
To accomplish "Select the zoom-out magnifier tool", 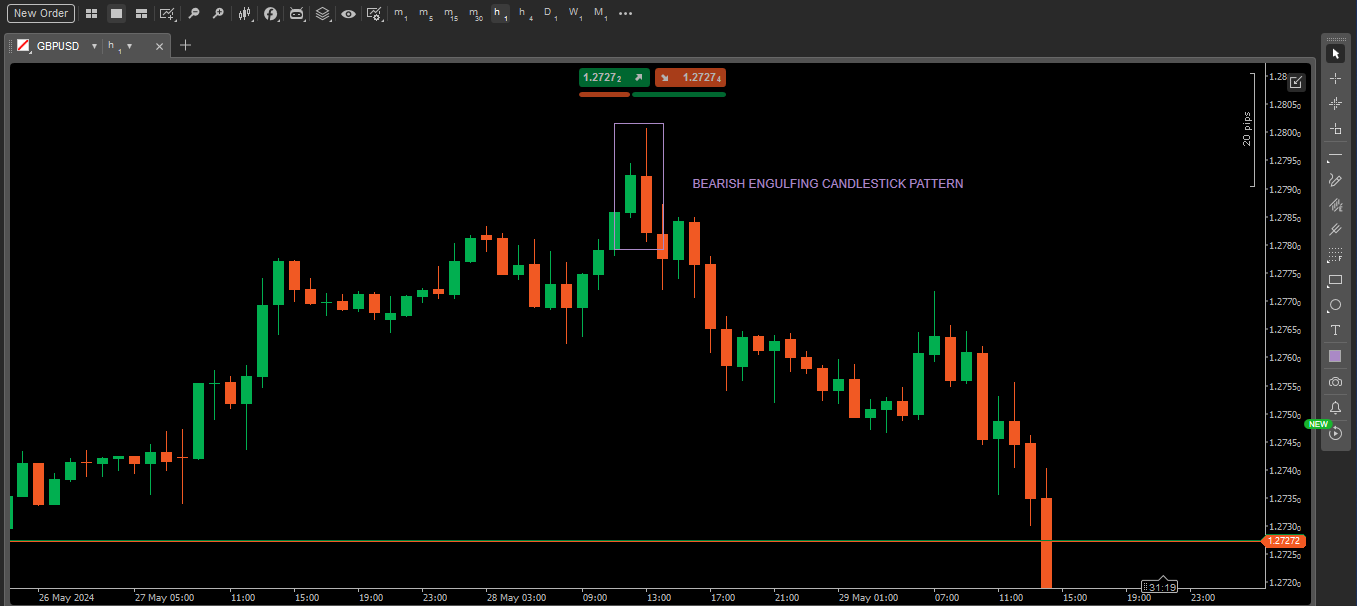I will (x=194, y=14).
